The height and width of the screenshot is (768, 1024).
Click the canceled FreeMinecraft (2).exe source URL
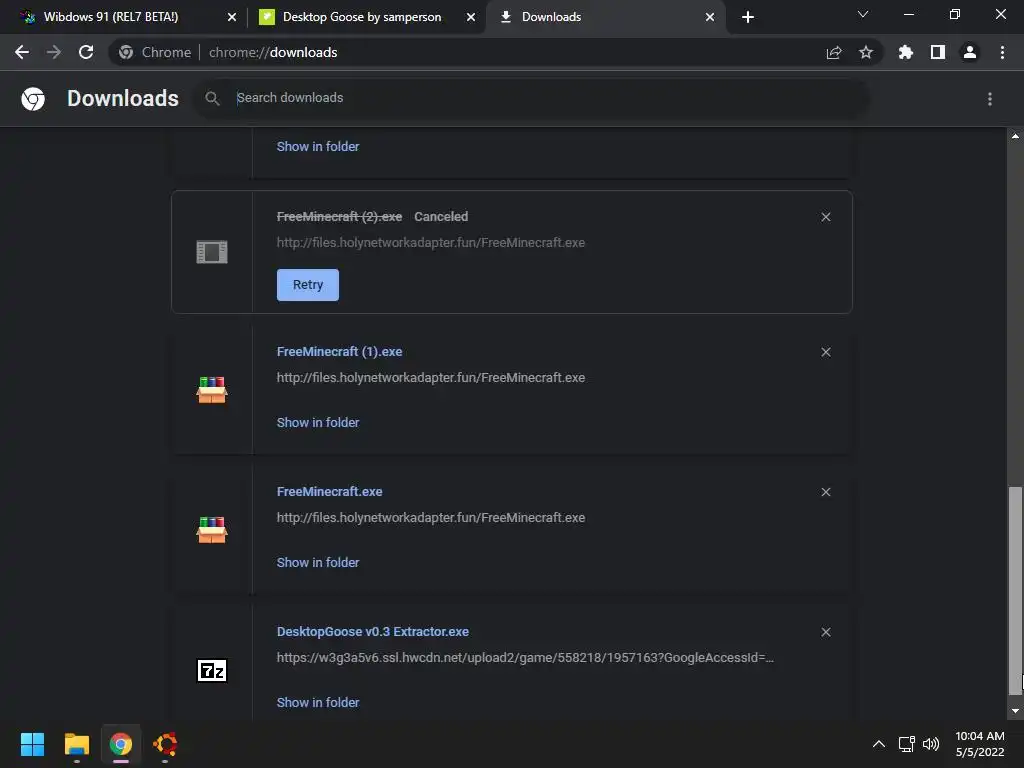pyautogui.click(x=431, y=242)
